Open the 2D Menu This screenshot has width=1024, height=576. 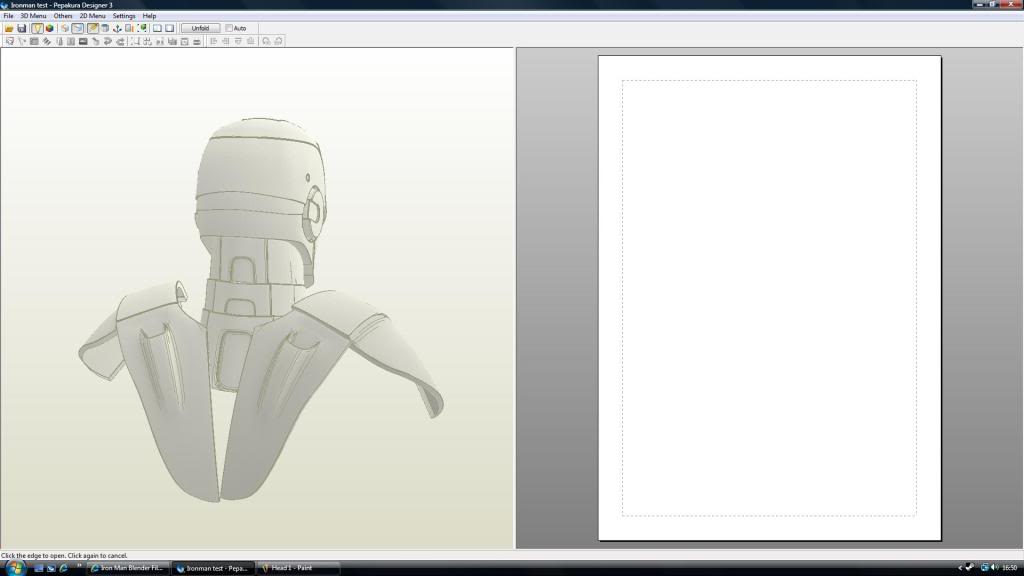[92, 16]
